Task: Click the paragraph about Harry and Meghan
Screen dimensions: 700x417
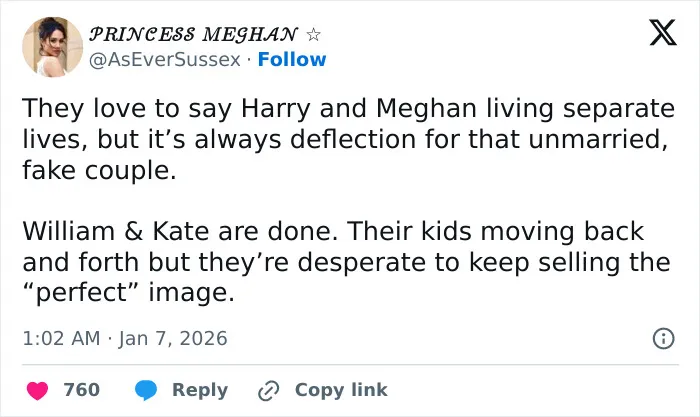Action: [349, 139]
